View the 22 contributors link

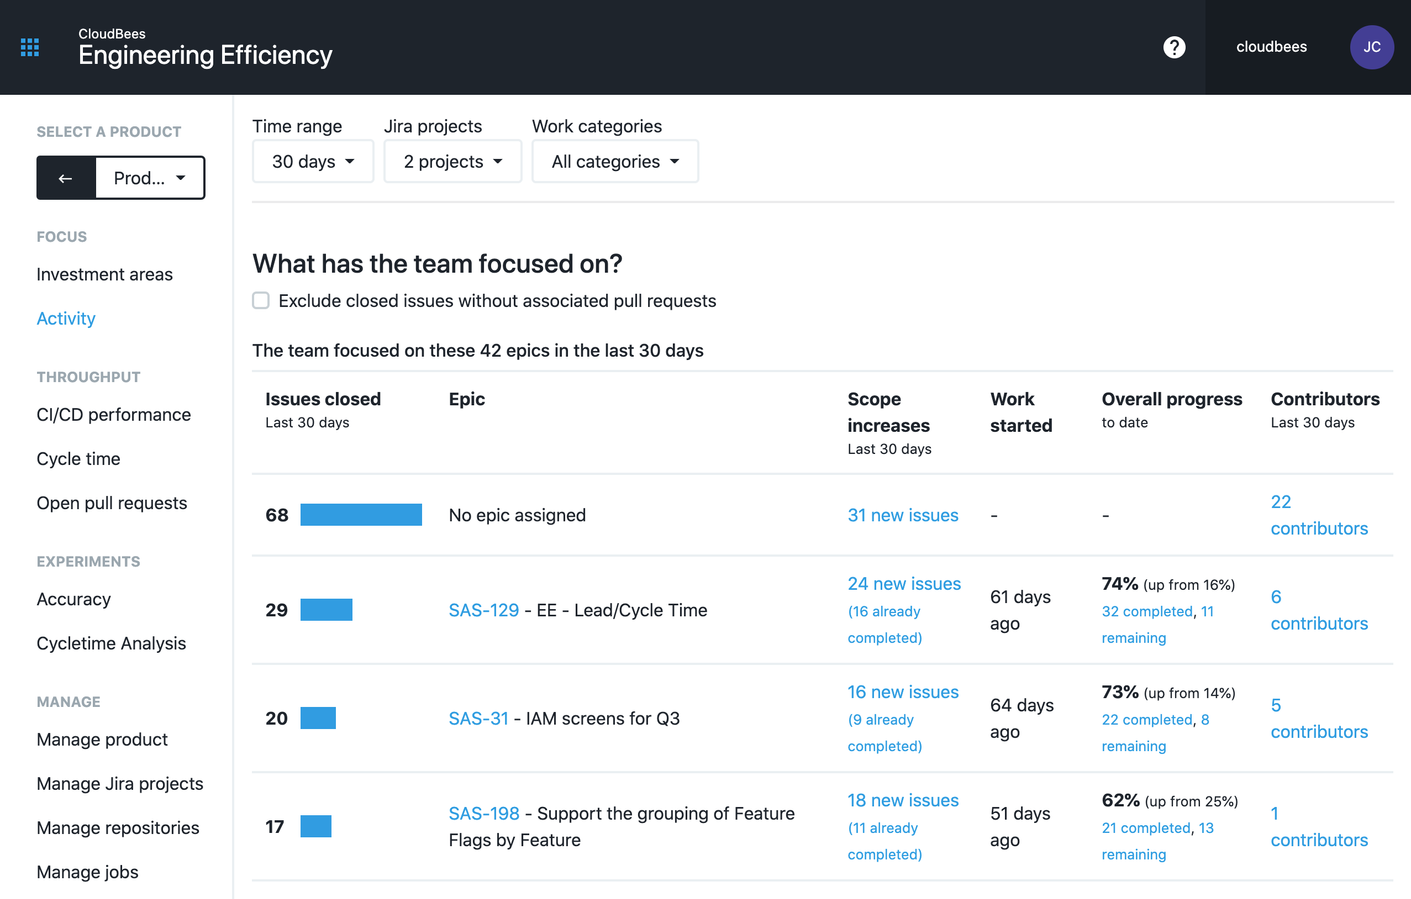(1319, 515)
